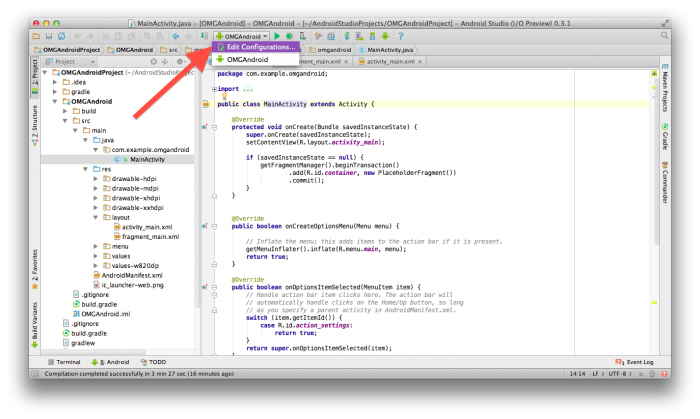Open the Event Log
The image size is (700, 419).
tap(634, 362)
